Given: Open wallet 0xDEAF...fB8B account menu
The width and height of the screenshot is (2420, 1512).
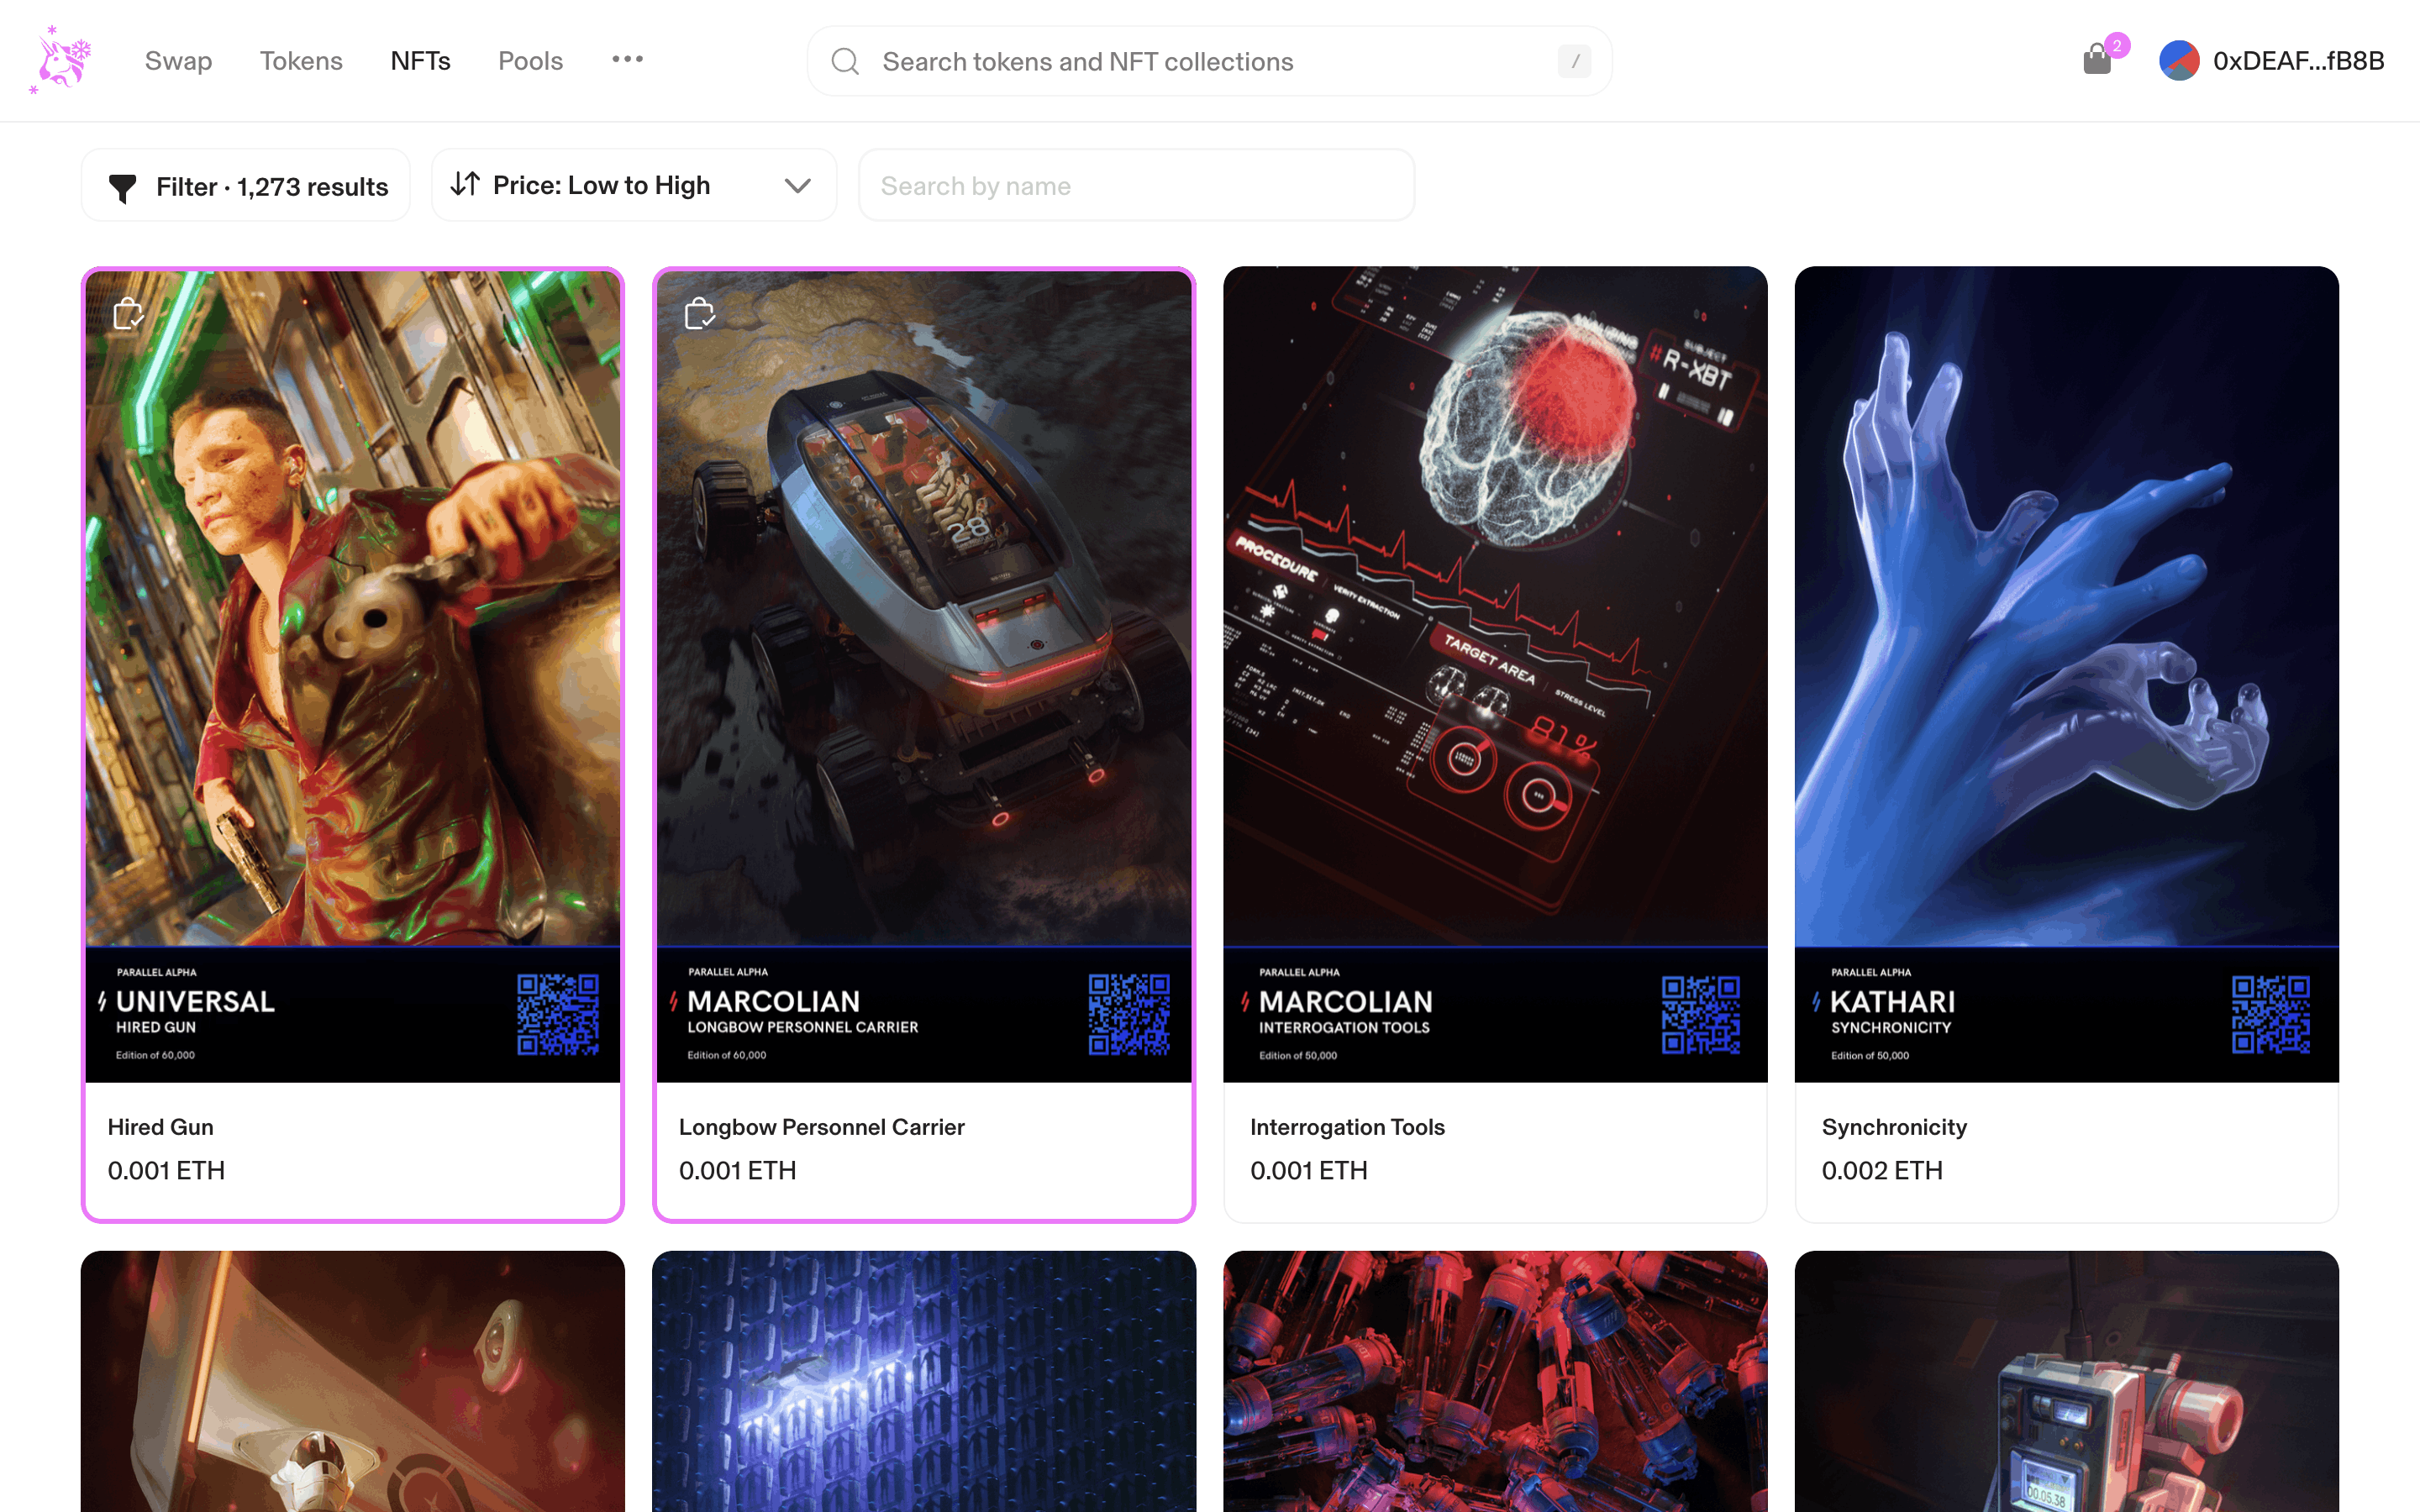Looking at the screenshot, I should coord(2297,61).
